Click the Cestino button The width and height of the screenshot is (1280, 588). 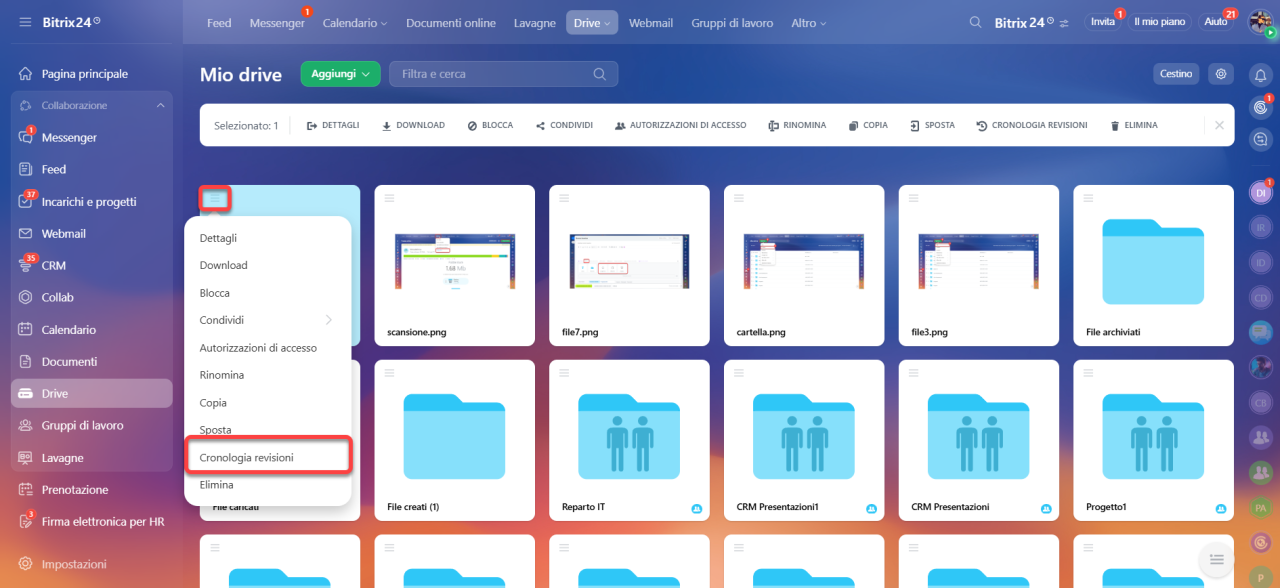(x=1176, y=74)
